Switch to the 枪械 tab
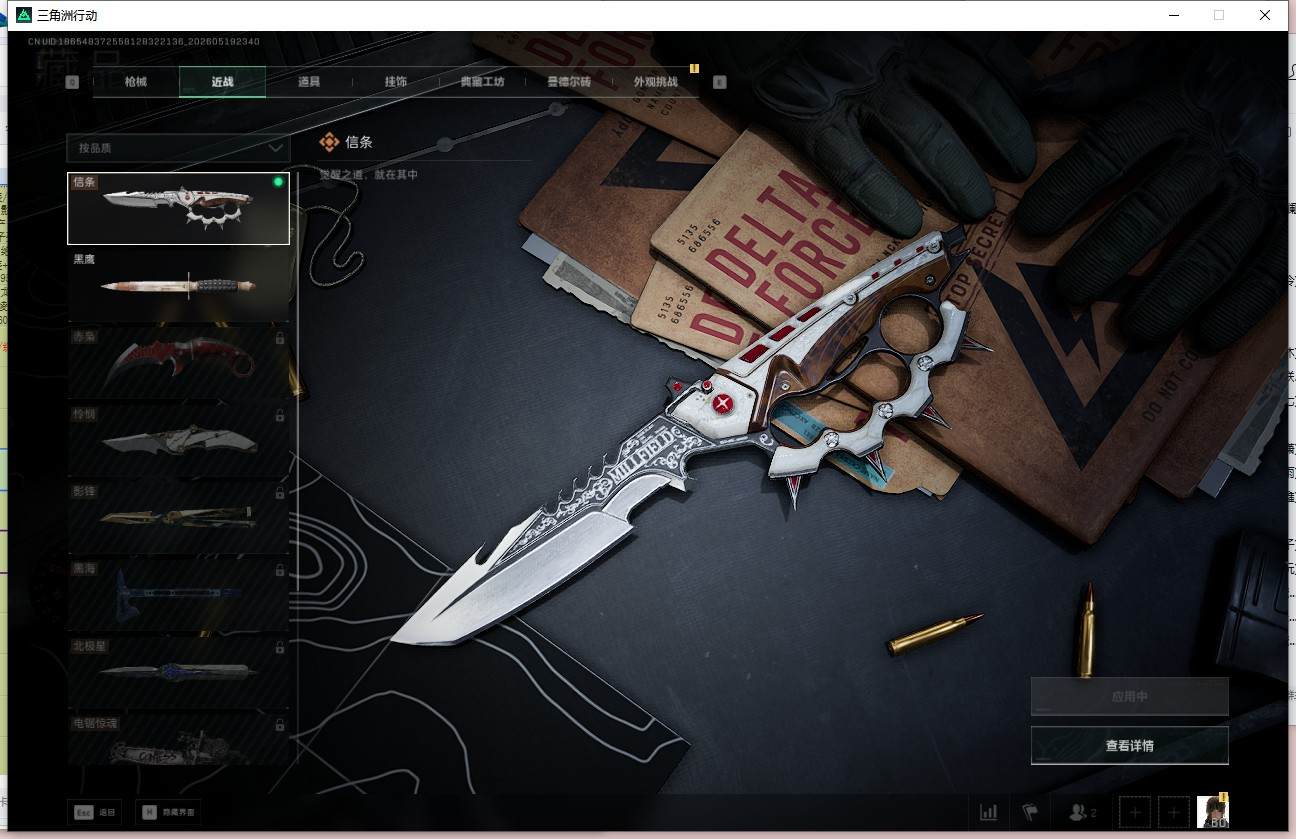This screenshot has width=1296, height=839. 135,82
